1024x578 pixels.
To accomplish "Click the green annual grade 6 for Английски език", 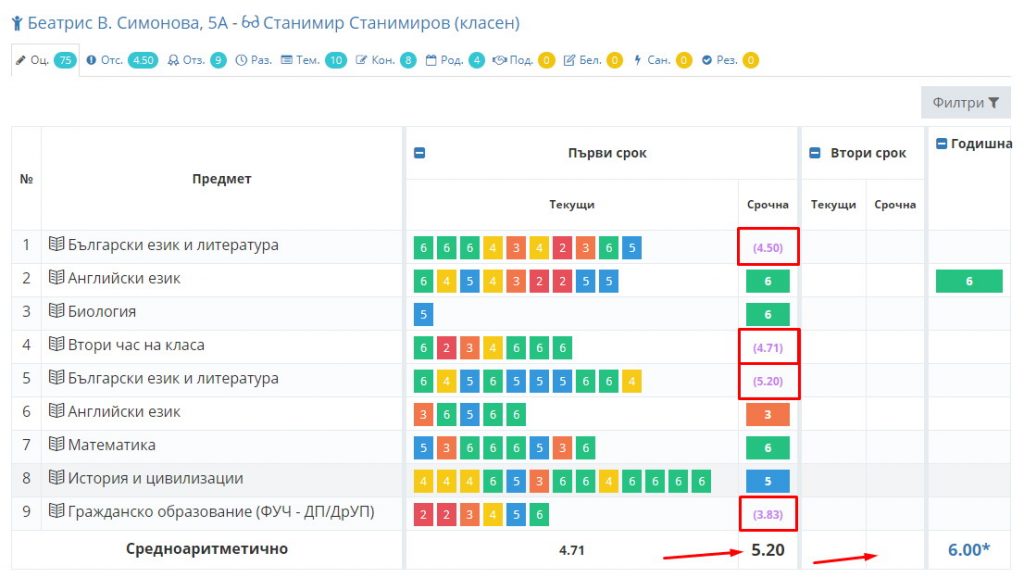I will pyautogui.click(x=968, y=282).
